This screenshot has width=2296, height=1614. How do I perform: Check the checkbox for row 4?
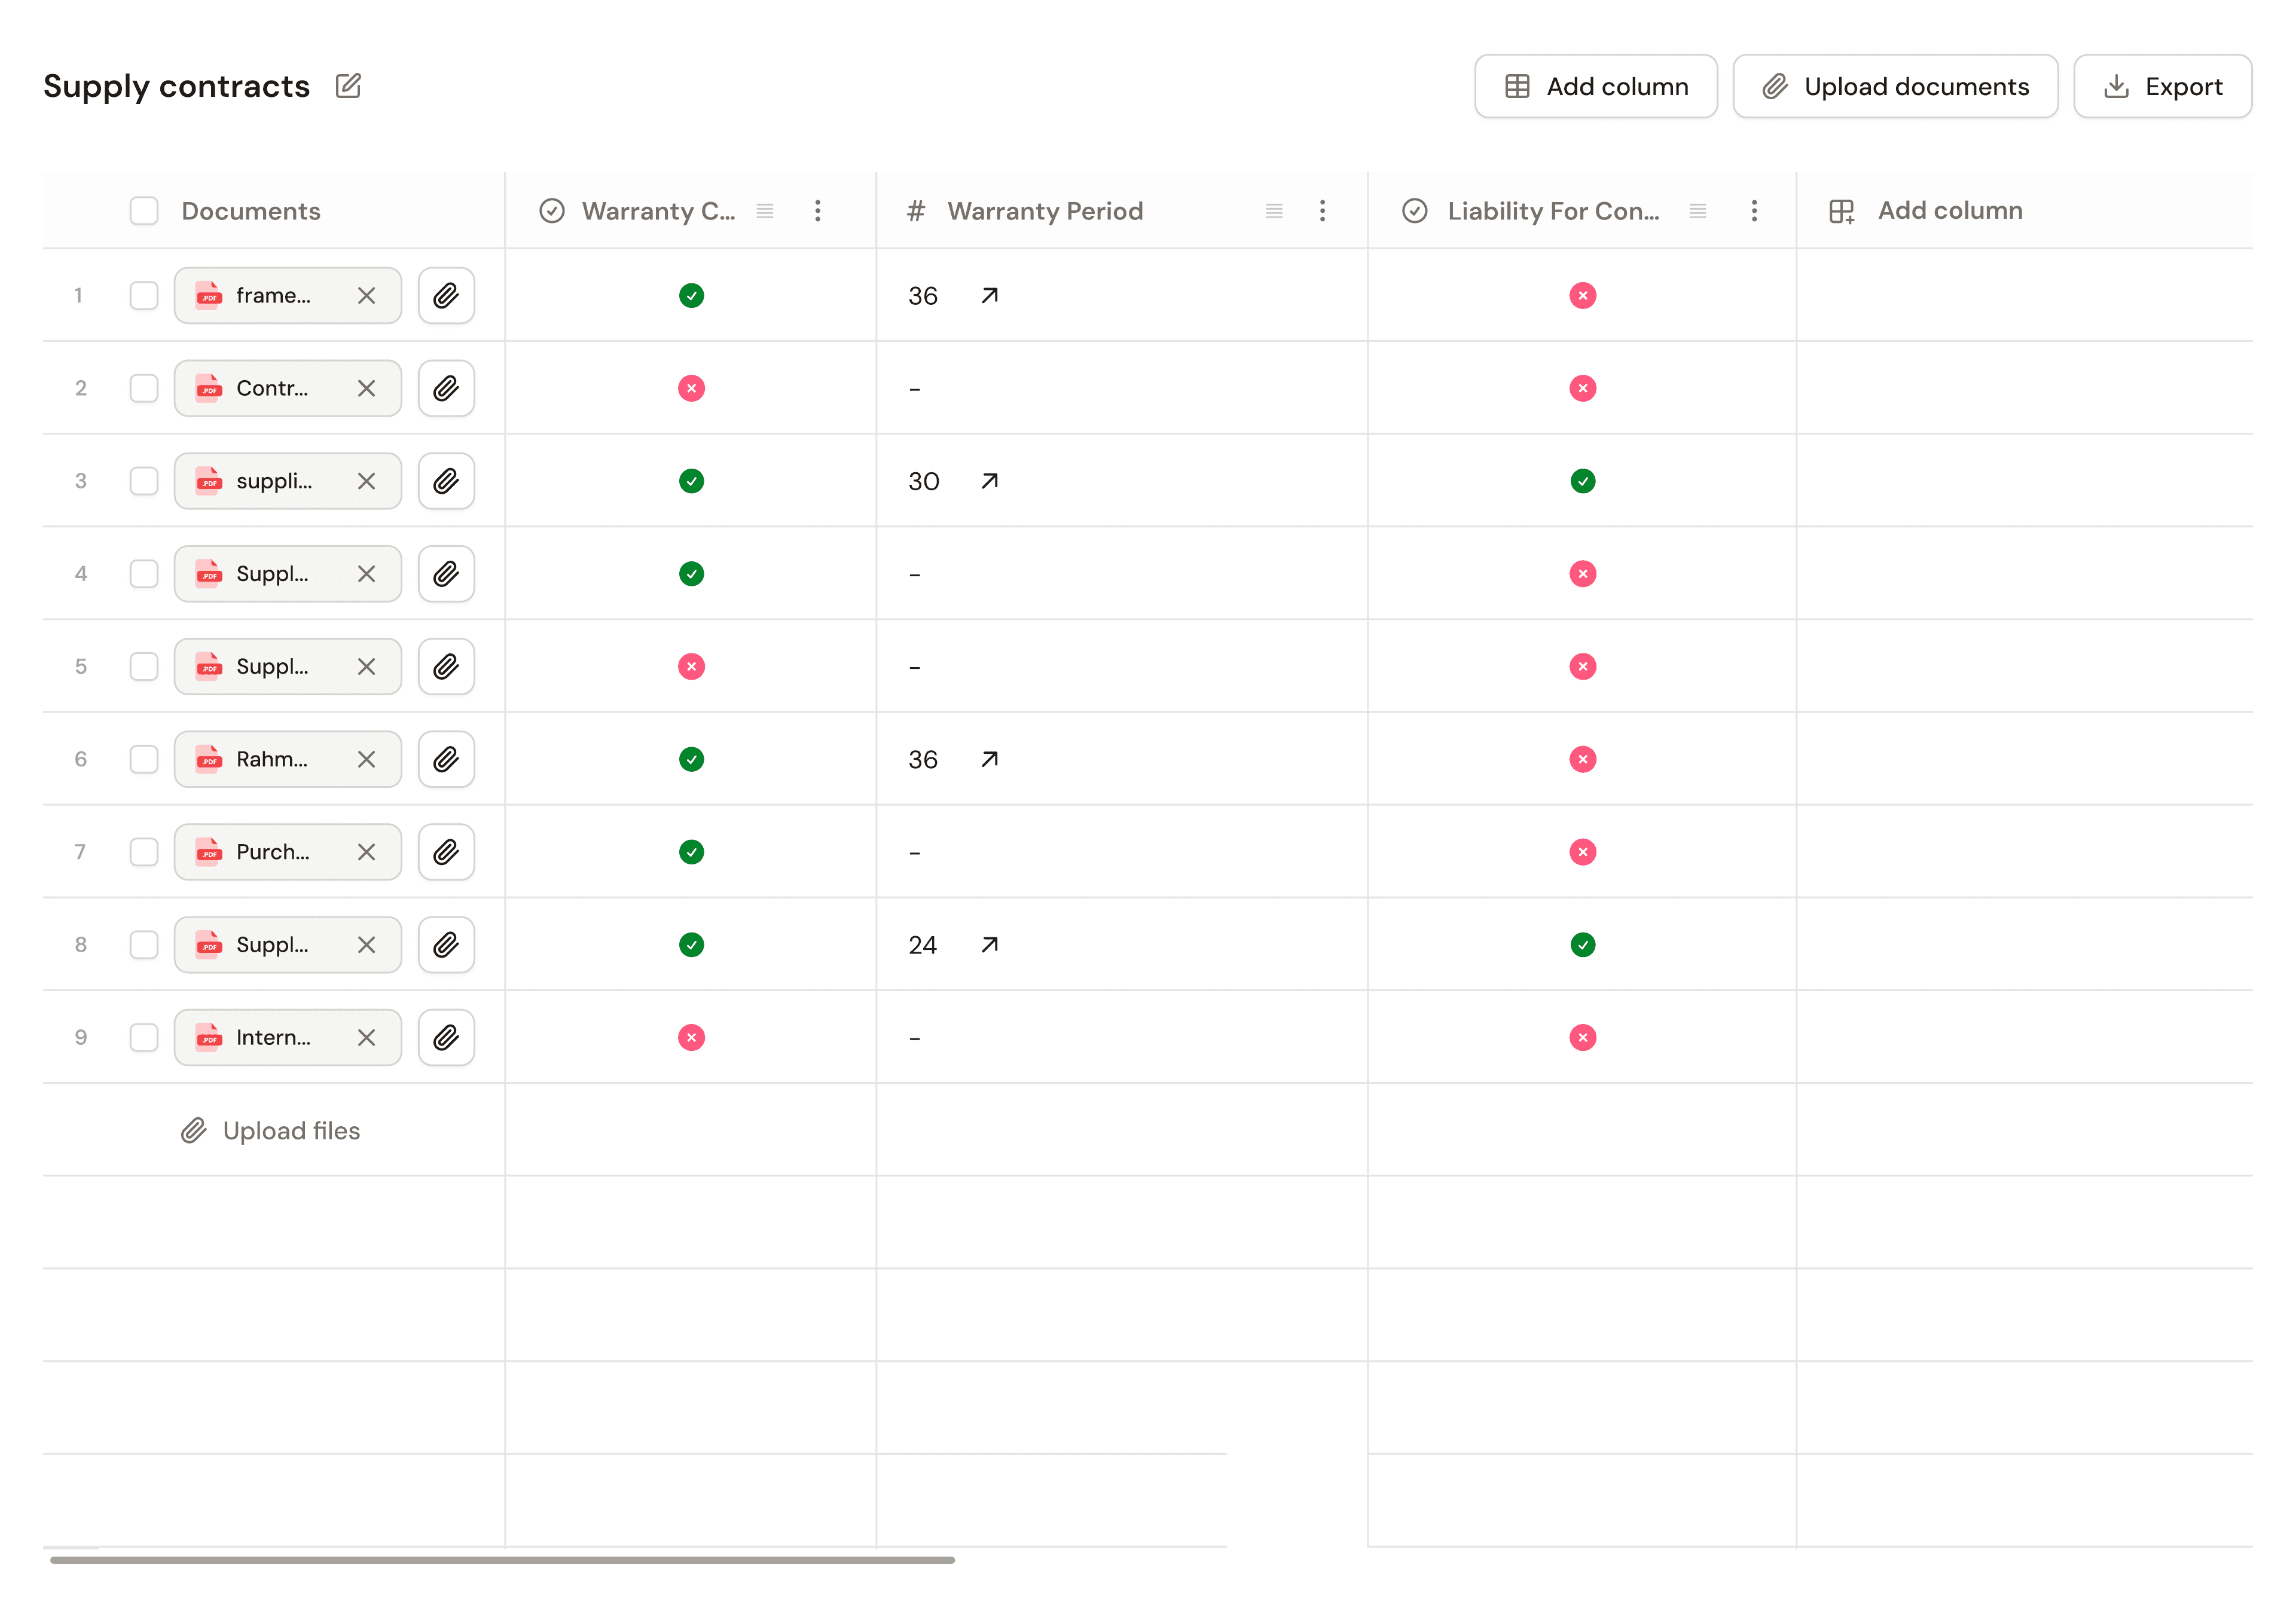pos(144,574)
